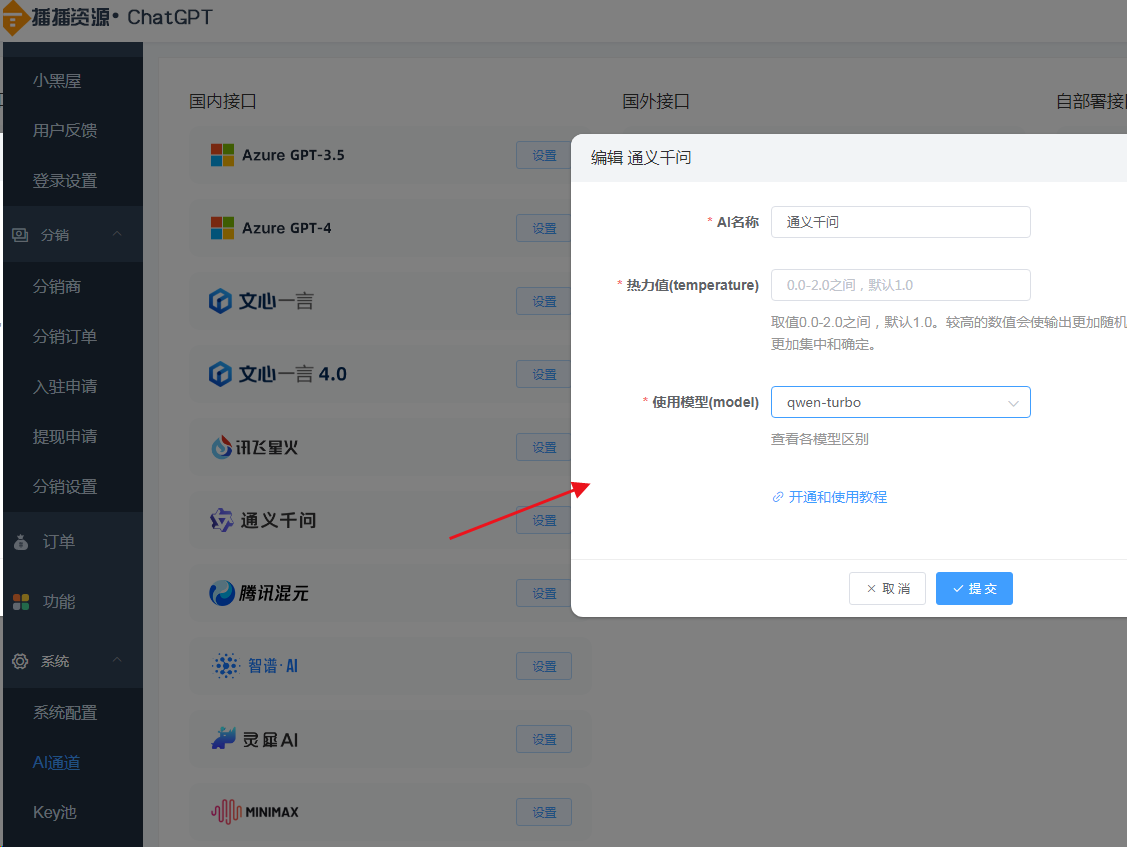Click 取消 to cancel the dialog
The width and height of the screenshot is (1127, 847).
(x=887, y=588)
